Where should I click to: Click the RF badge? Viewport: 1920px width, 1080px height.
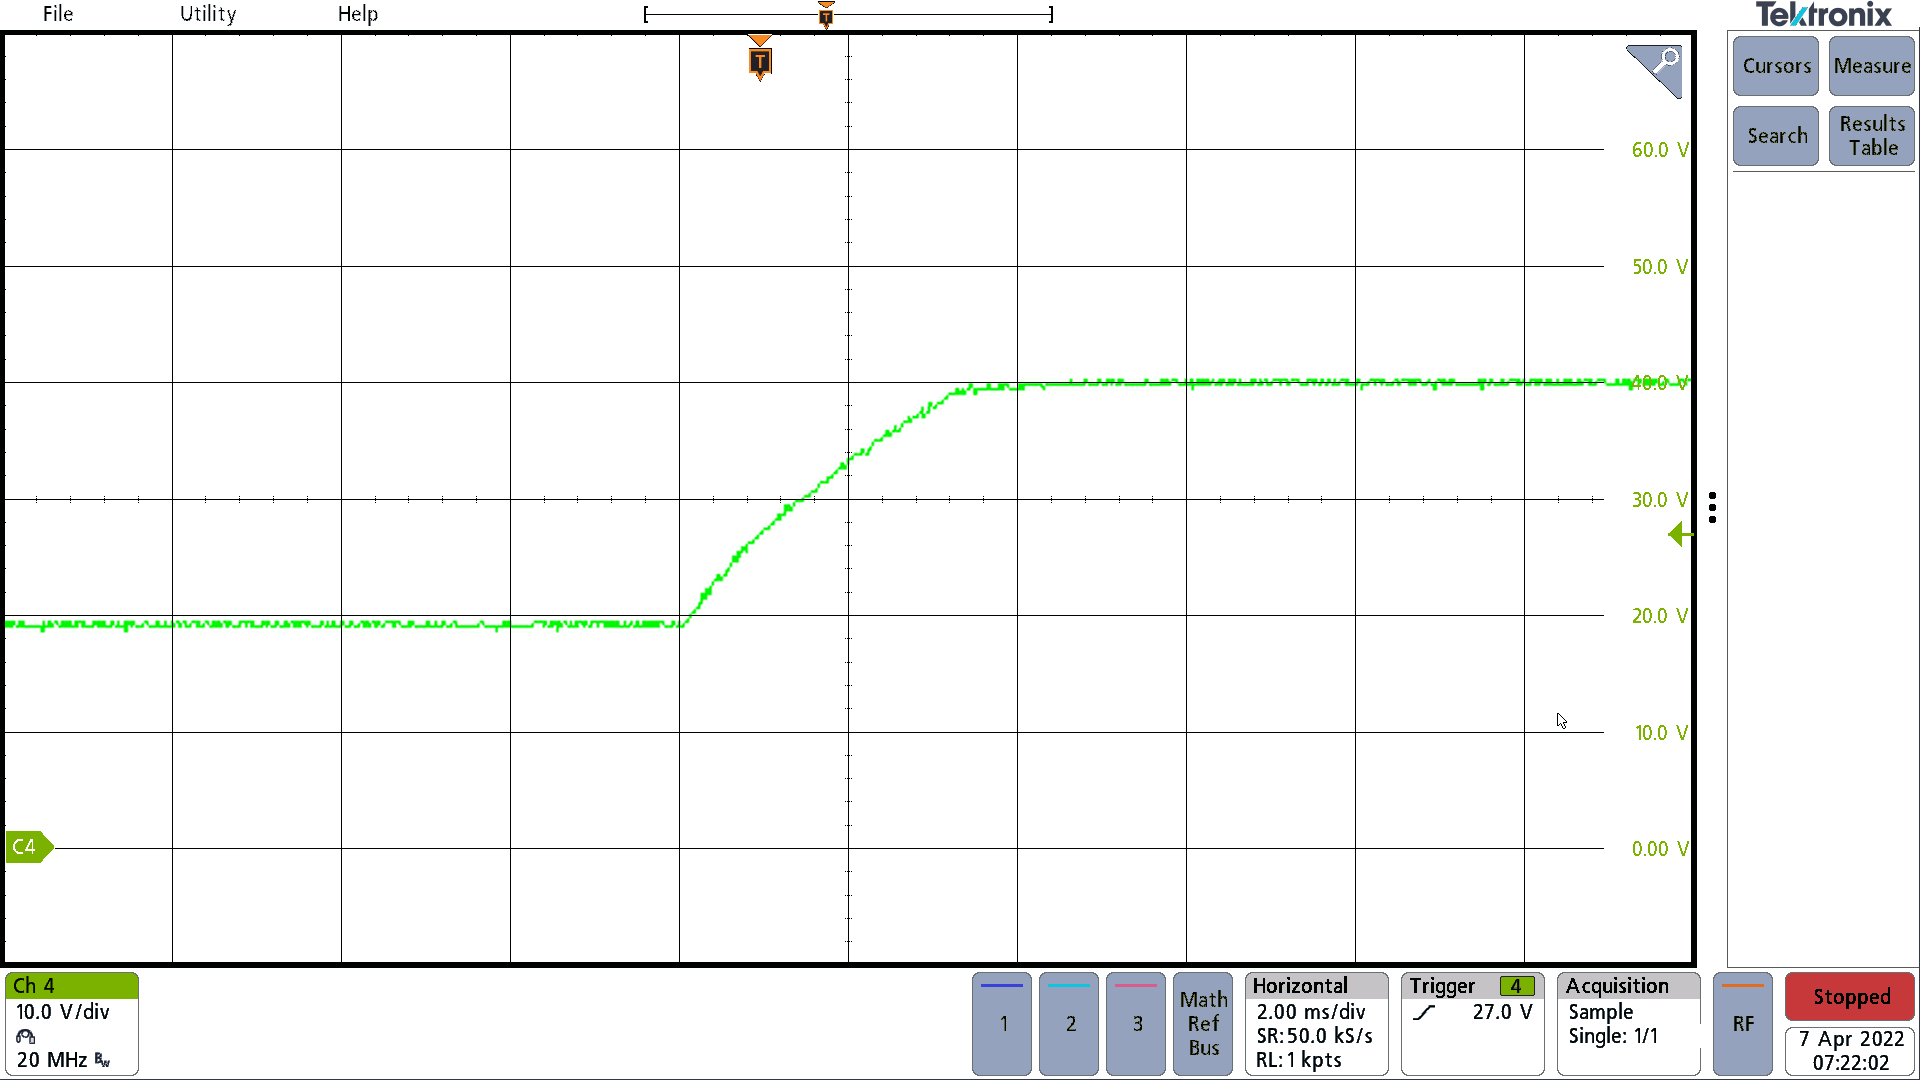click(1743, 1024)
